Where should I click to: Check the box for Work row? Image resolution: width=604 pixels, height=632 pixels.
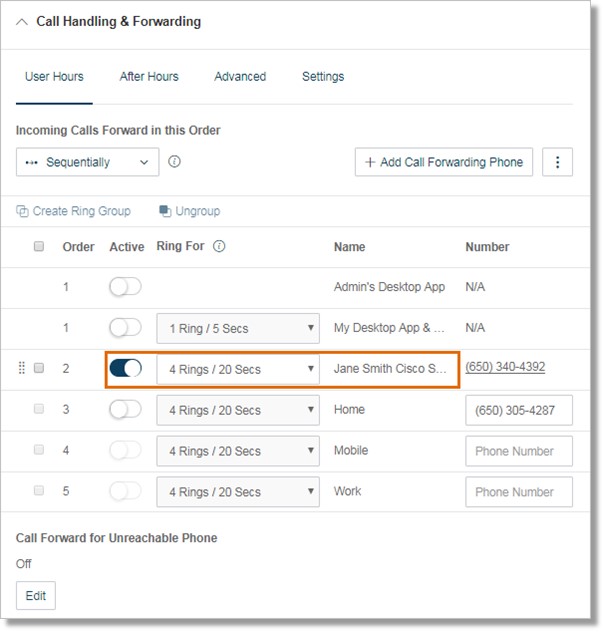(x=39, y=491)
